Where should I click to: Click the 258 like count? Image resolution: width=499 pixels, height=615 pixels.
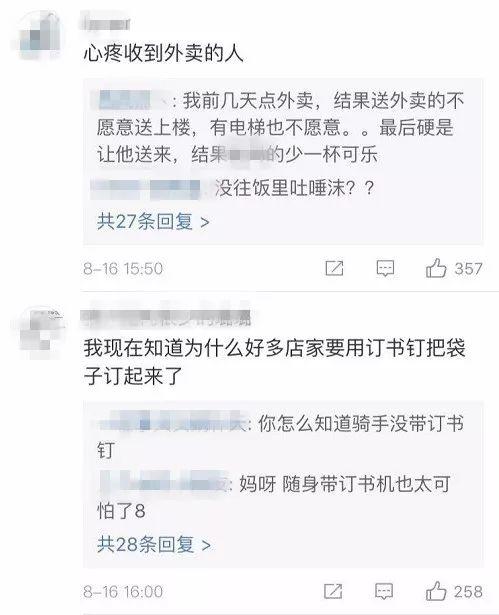pyautogui.click(x=468, y=591)
